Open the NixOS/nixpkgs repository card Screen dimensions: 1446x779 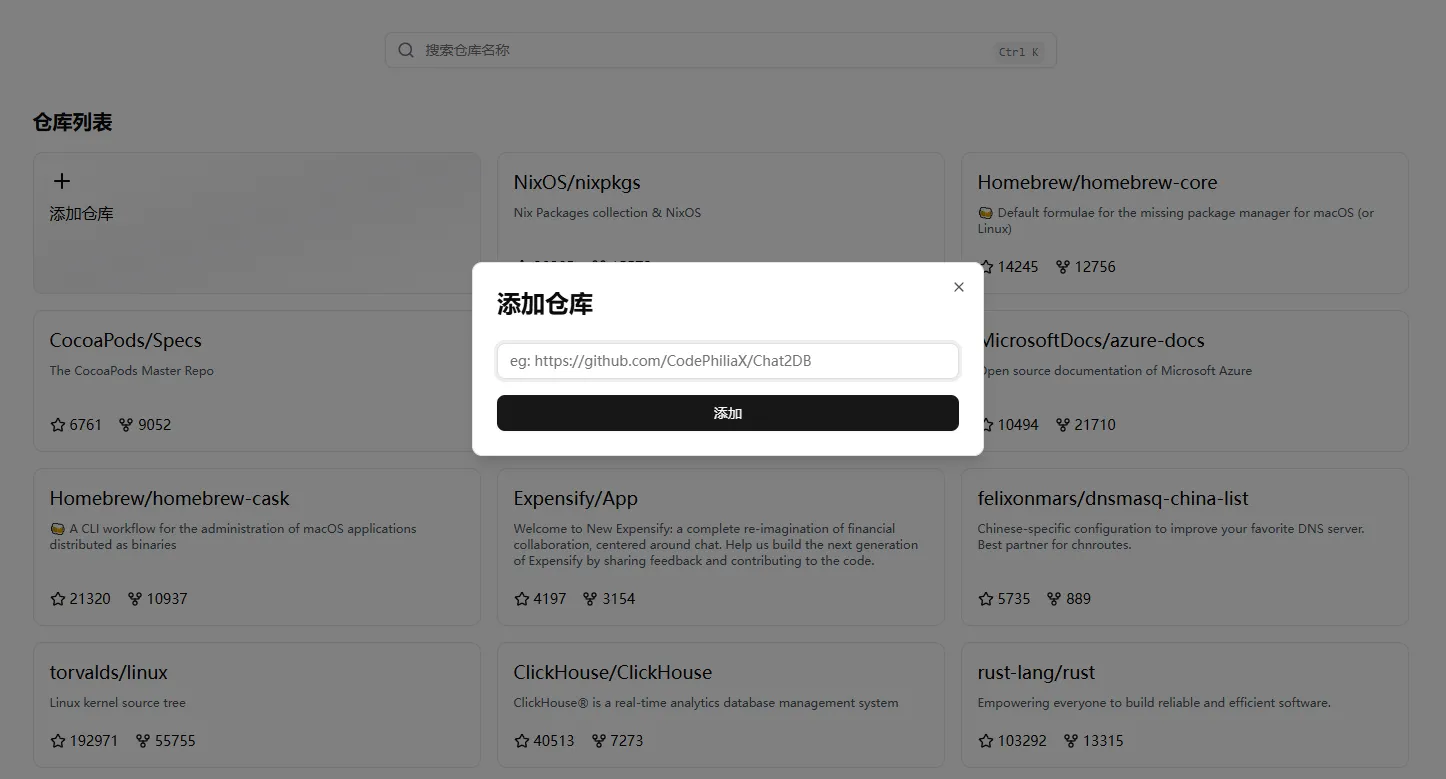pos(577,183)
